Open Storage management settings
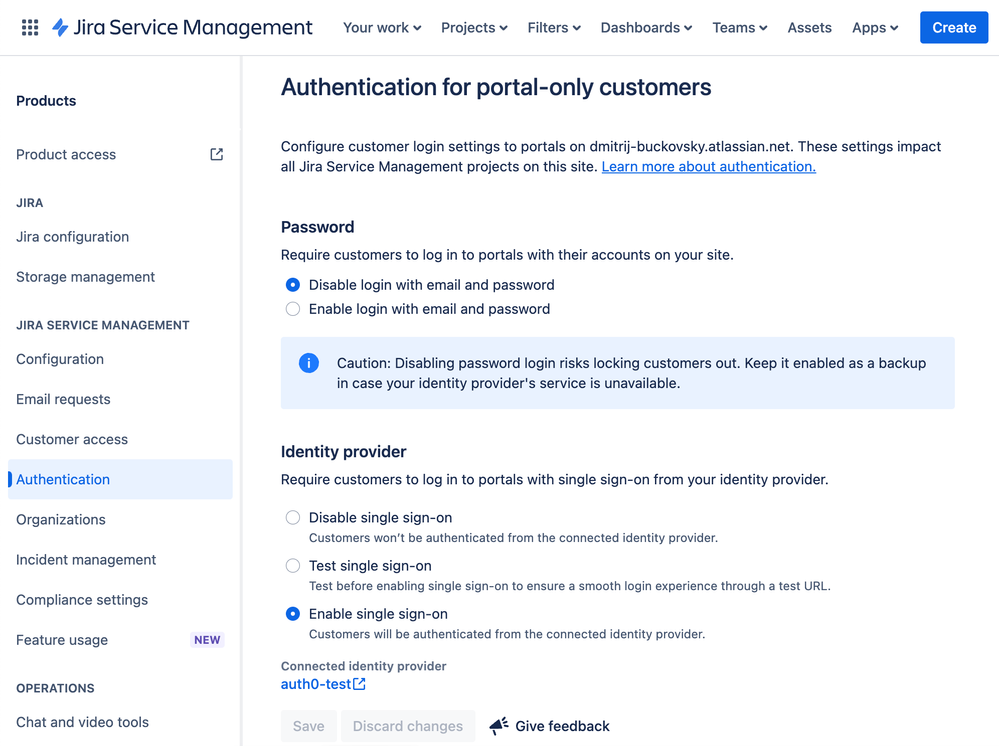Viewport: 999px width, 746px height. (x=120, y=276)
